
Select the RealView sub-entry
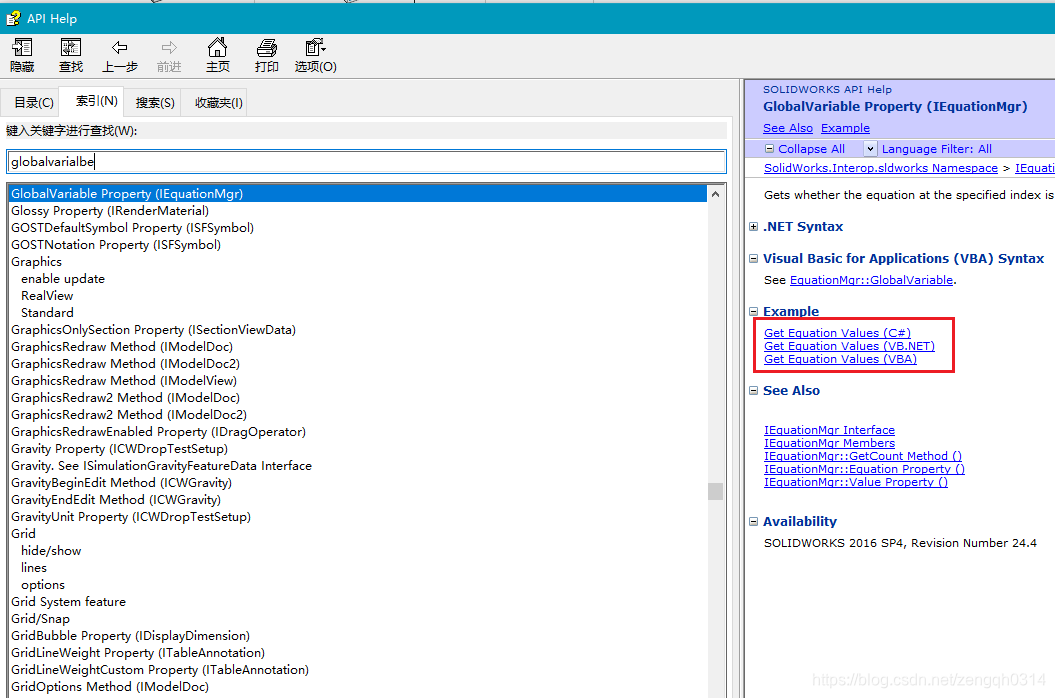click(x=47, y=295)
